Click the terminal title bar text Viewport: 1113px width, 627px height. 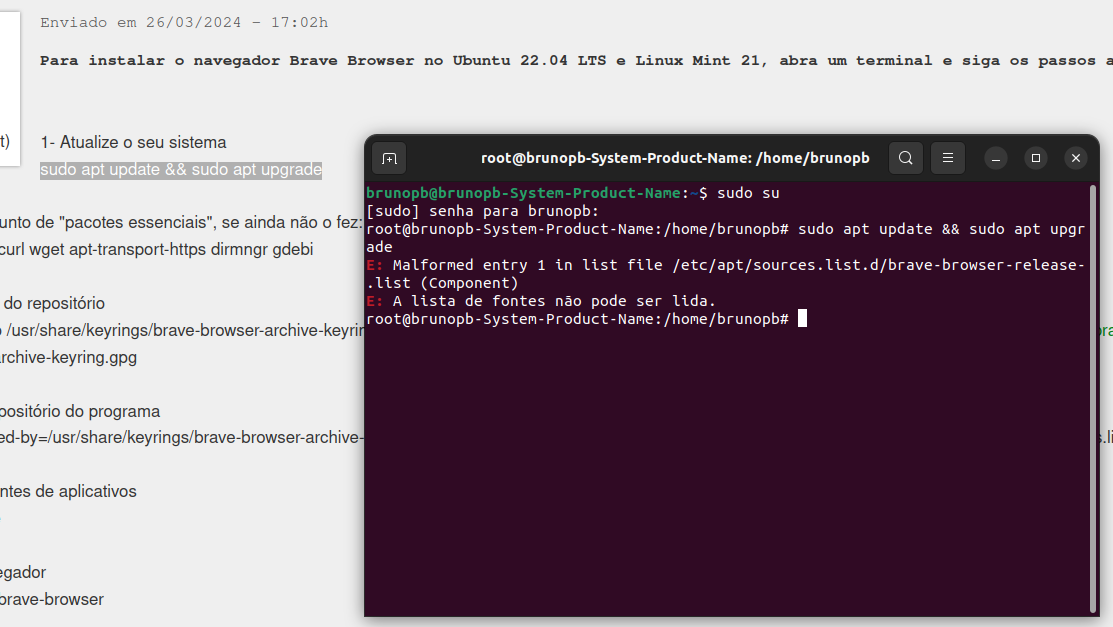(675, 158)
